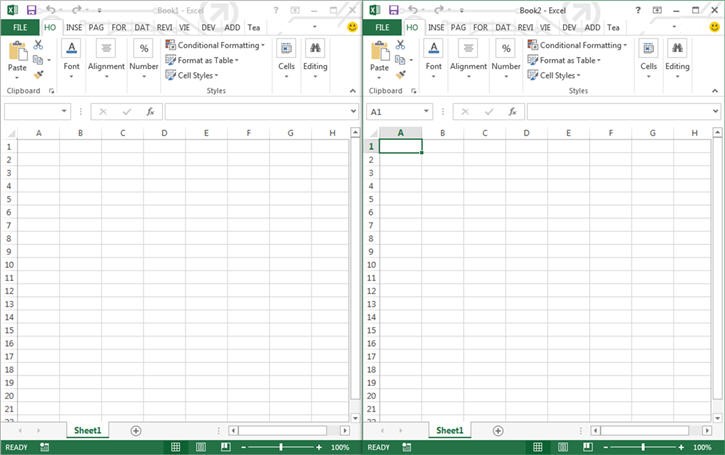Collapse the ribbon in Book2 window
This screenshot has height=455, width=725.
click(x=715, y=91)
